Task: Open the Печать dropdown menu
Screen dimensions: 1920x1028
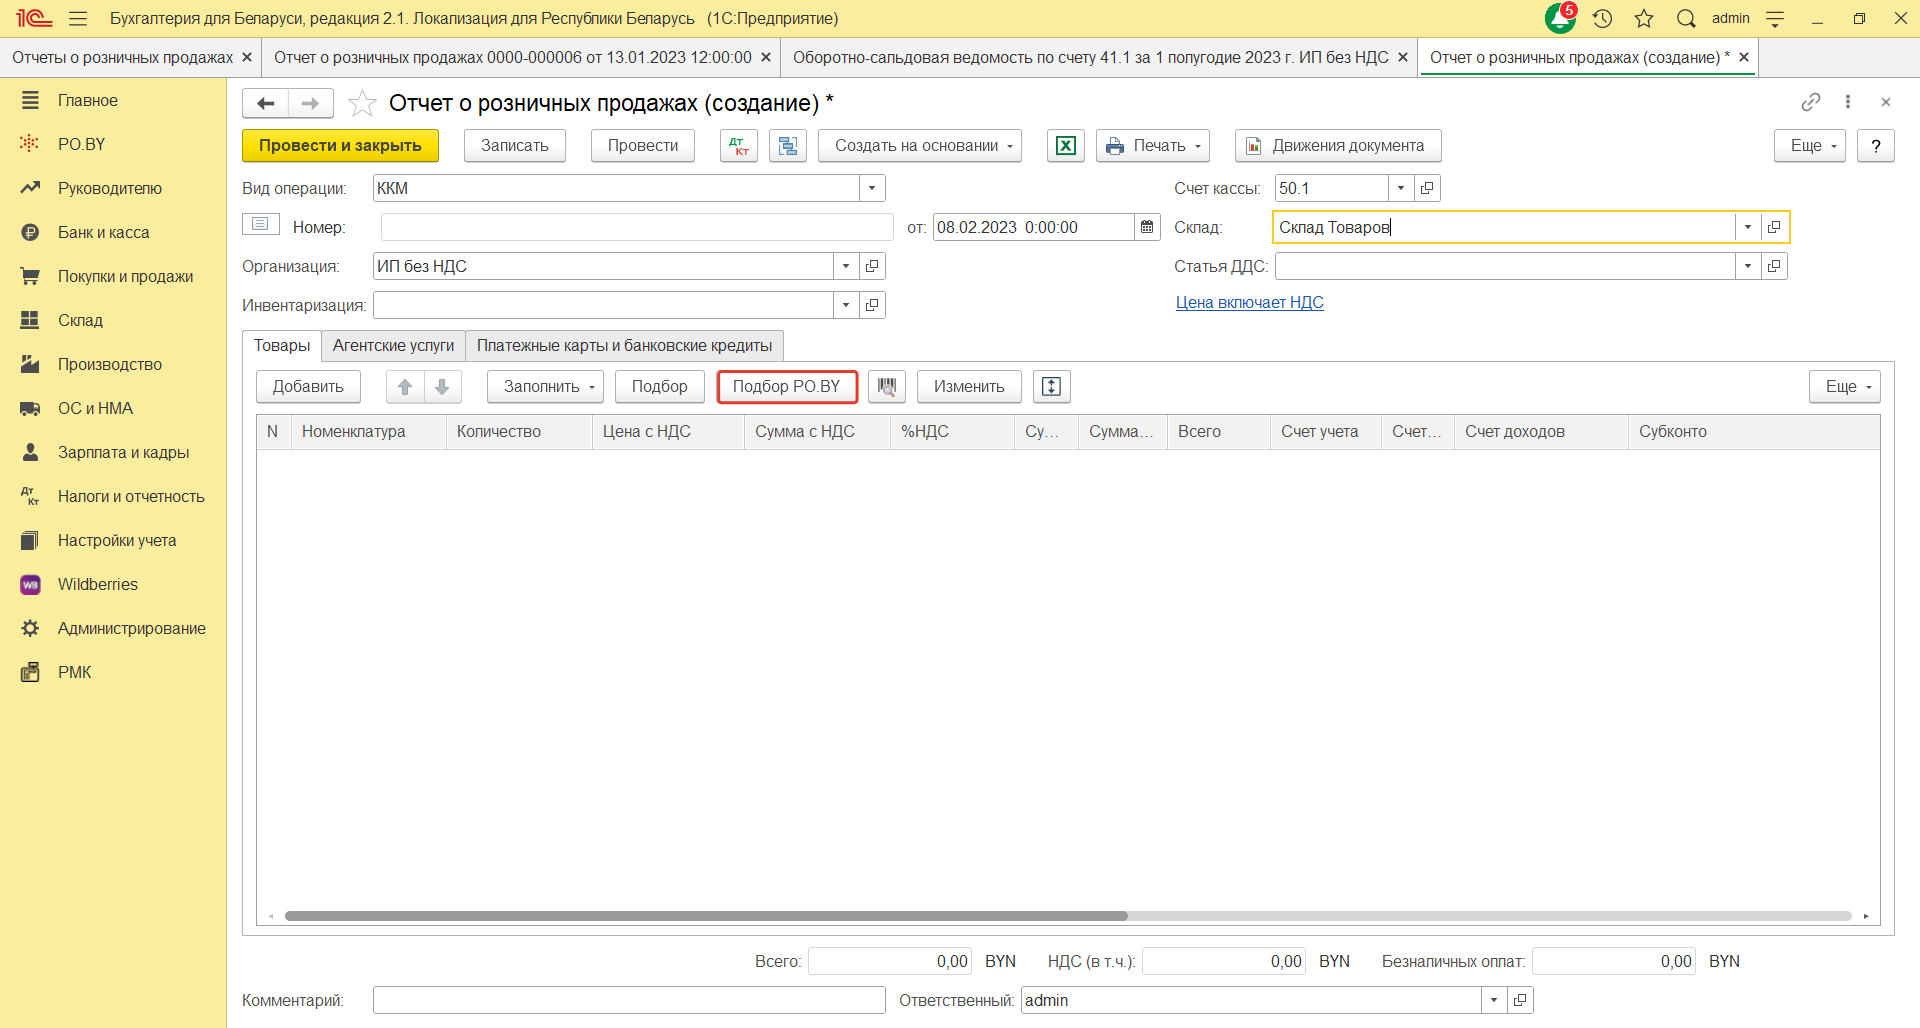Action: pyautogui.click(x=1153, y=146)
